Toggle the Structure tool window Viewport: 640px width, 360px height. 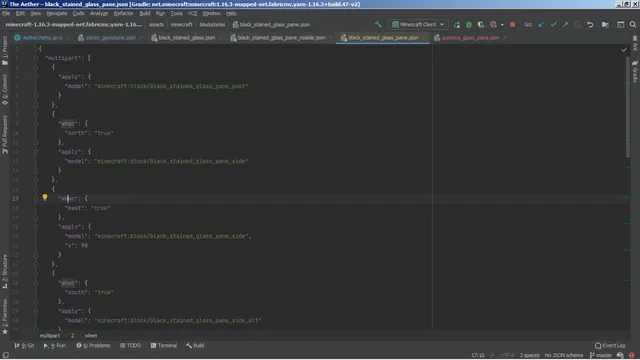tap(5, 271)
